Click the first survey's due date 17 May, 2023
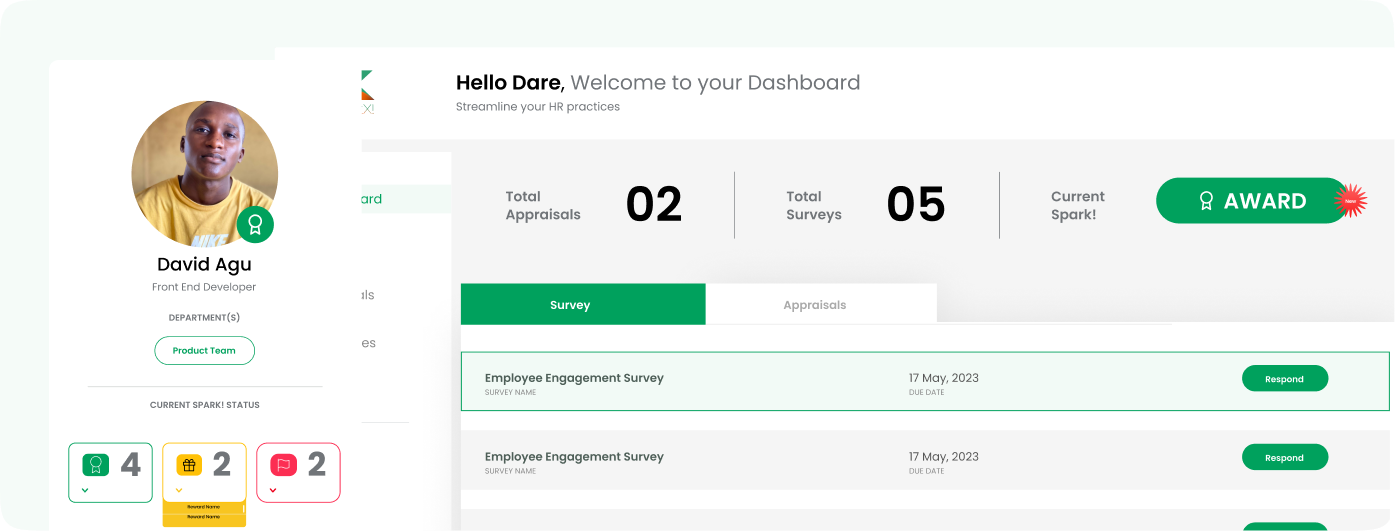 point(944,378)
